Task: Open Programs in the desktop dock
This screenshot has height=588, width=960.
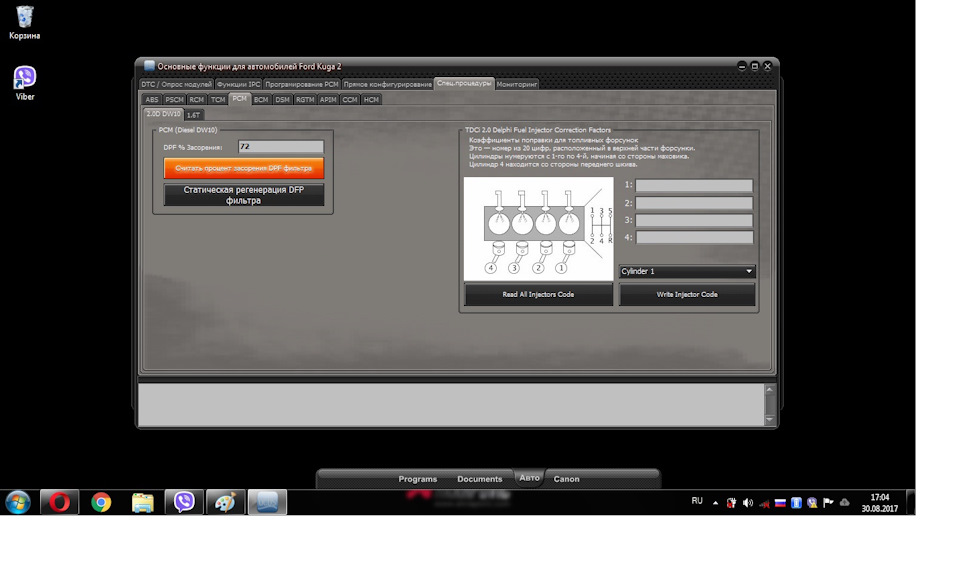Action: pyautogui.click(x=418, y=479)
